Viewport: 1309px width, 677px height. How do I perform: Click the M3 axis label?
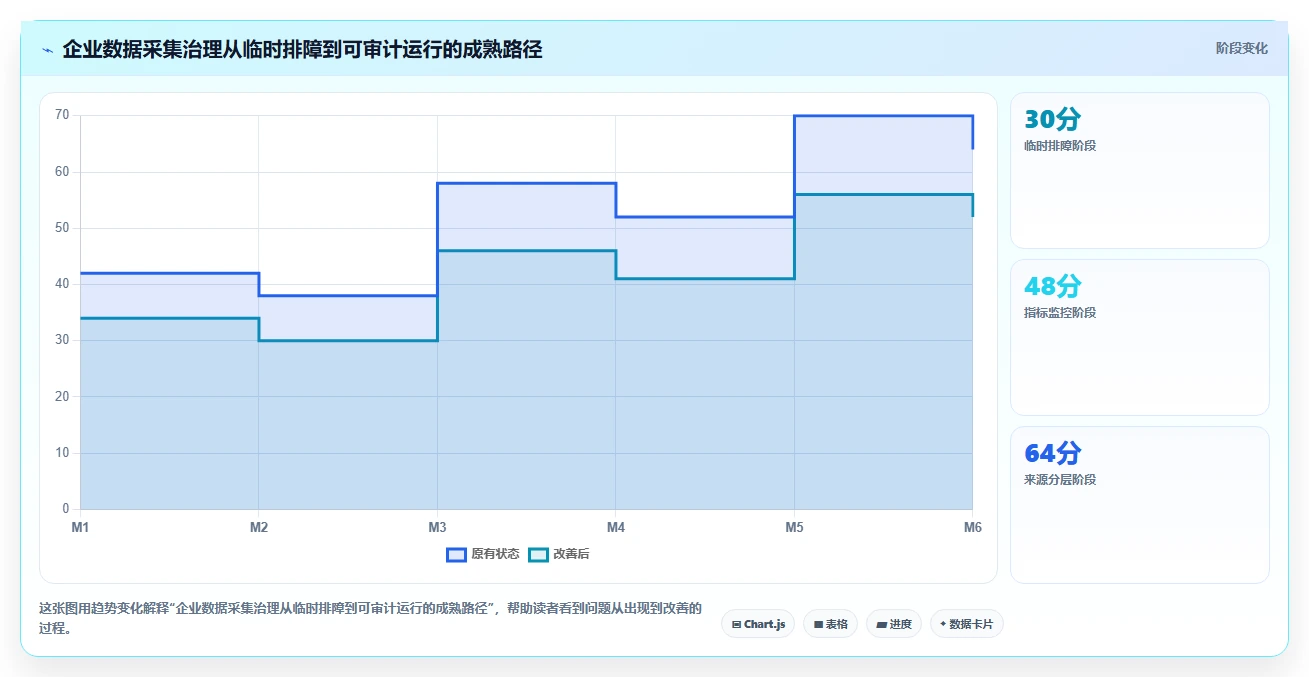click(437, 527)
